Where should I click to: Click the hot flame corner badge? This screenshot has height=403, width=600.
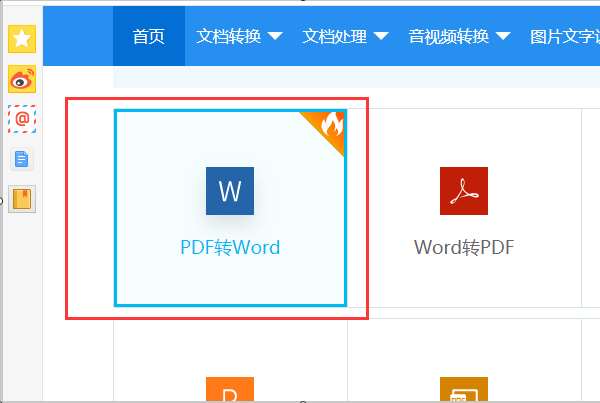(327, 128)
